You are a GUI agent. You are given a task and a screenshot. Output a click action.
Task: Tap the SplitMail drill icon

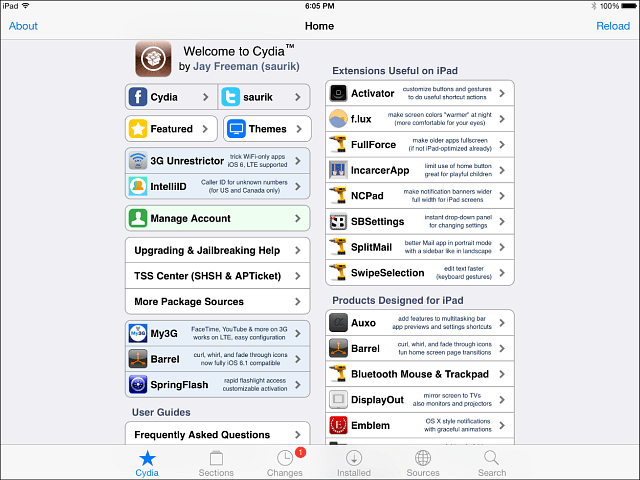click(338, 247)
